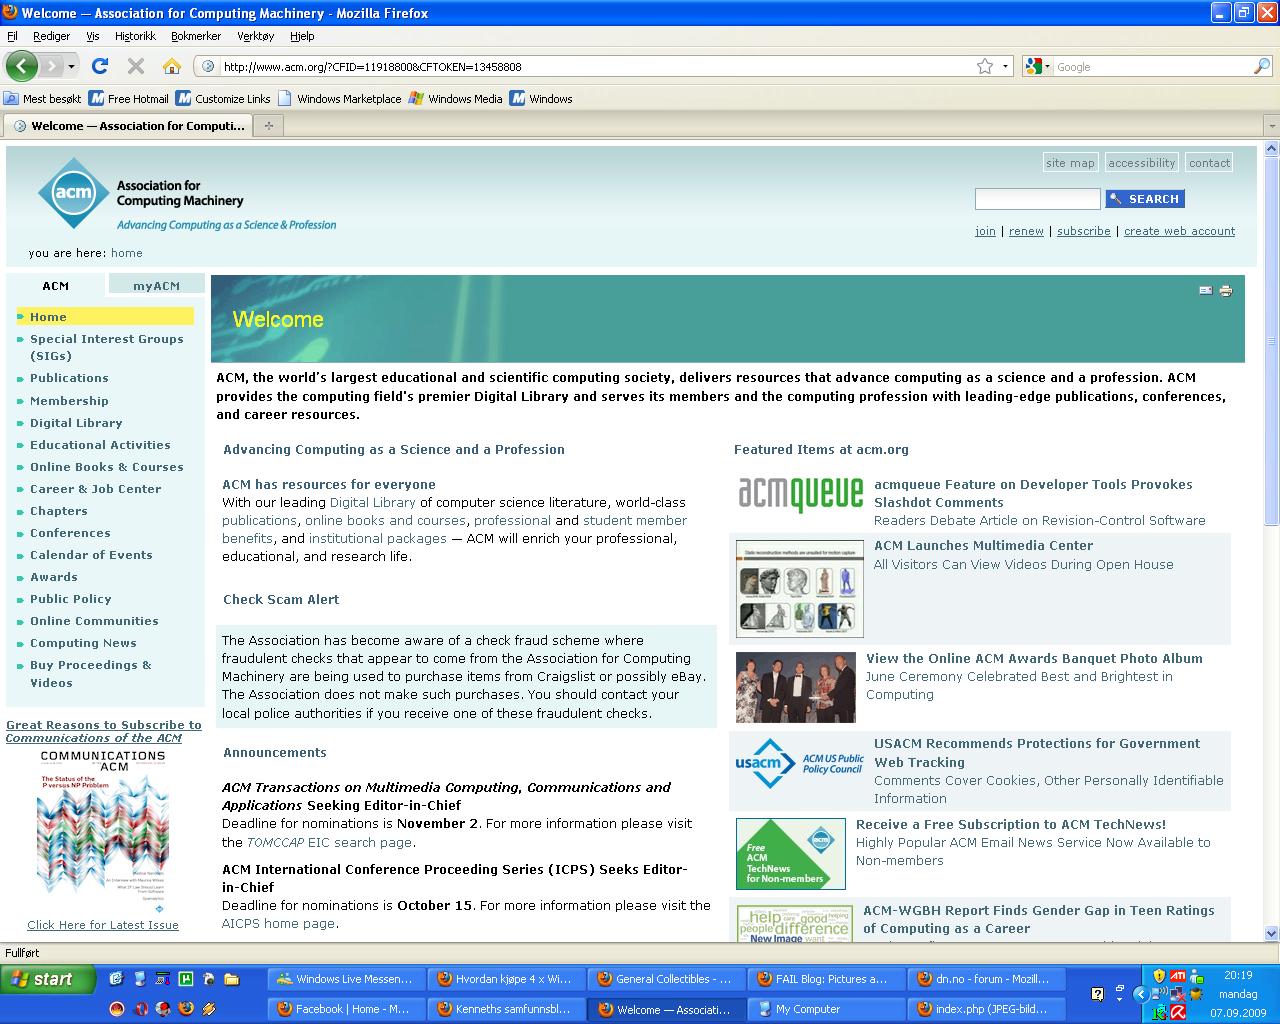Open the ACM Awards Banquet photo thumbnail

point(796,687)
